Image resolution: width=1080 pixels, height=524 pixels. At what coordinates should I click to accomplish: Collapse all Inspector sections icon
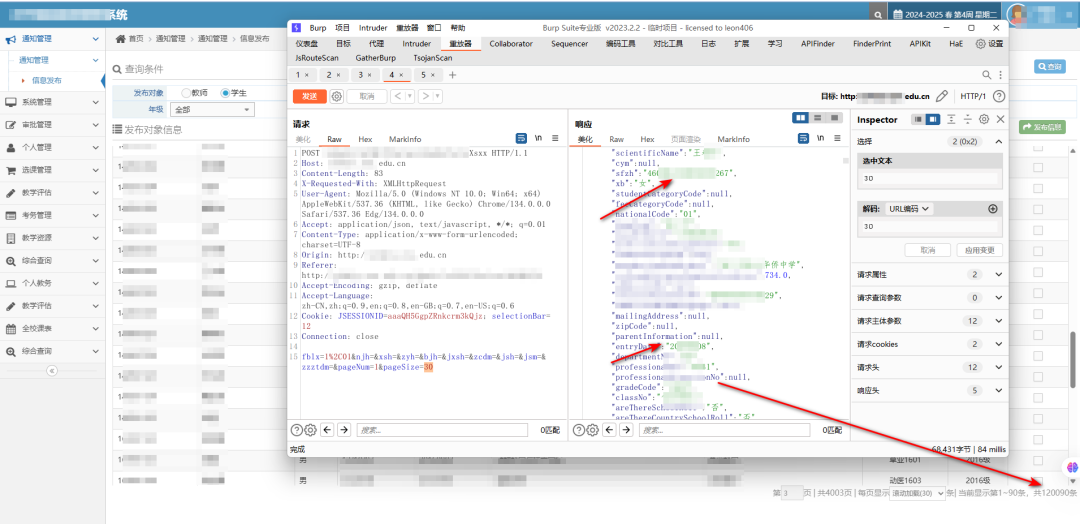click(968, 119)
